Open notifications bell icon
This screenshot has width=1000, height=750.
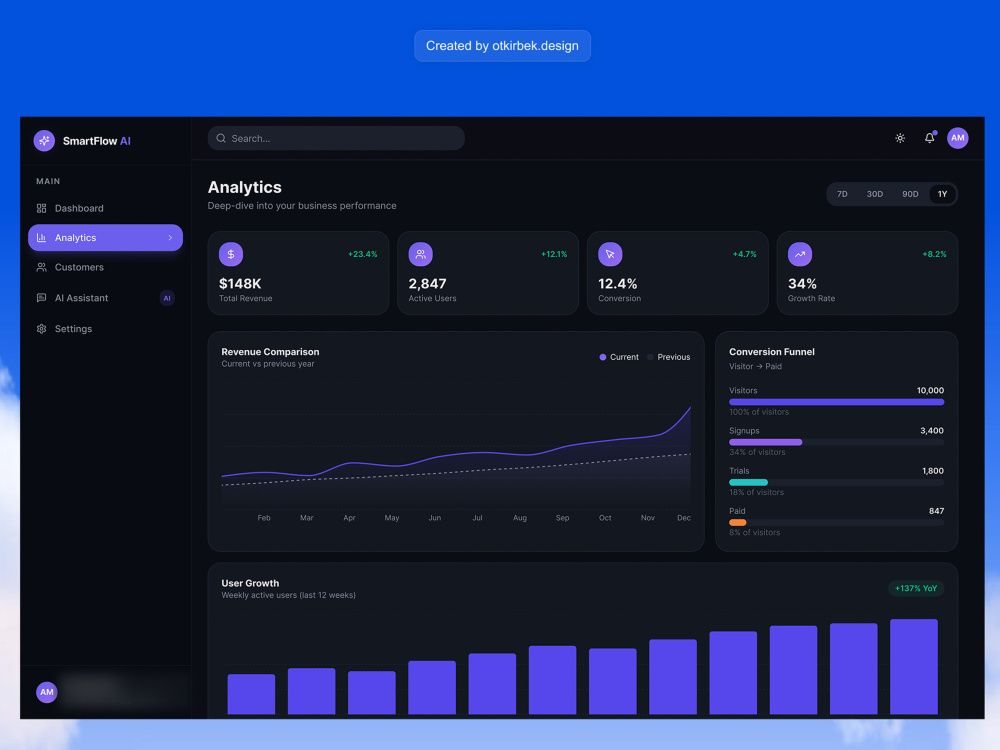tap(930, 138)
